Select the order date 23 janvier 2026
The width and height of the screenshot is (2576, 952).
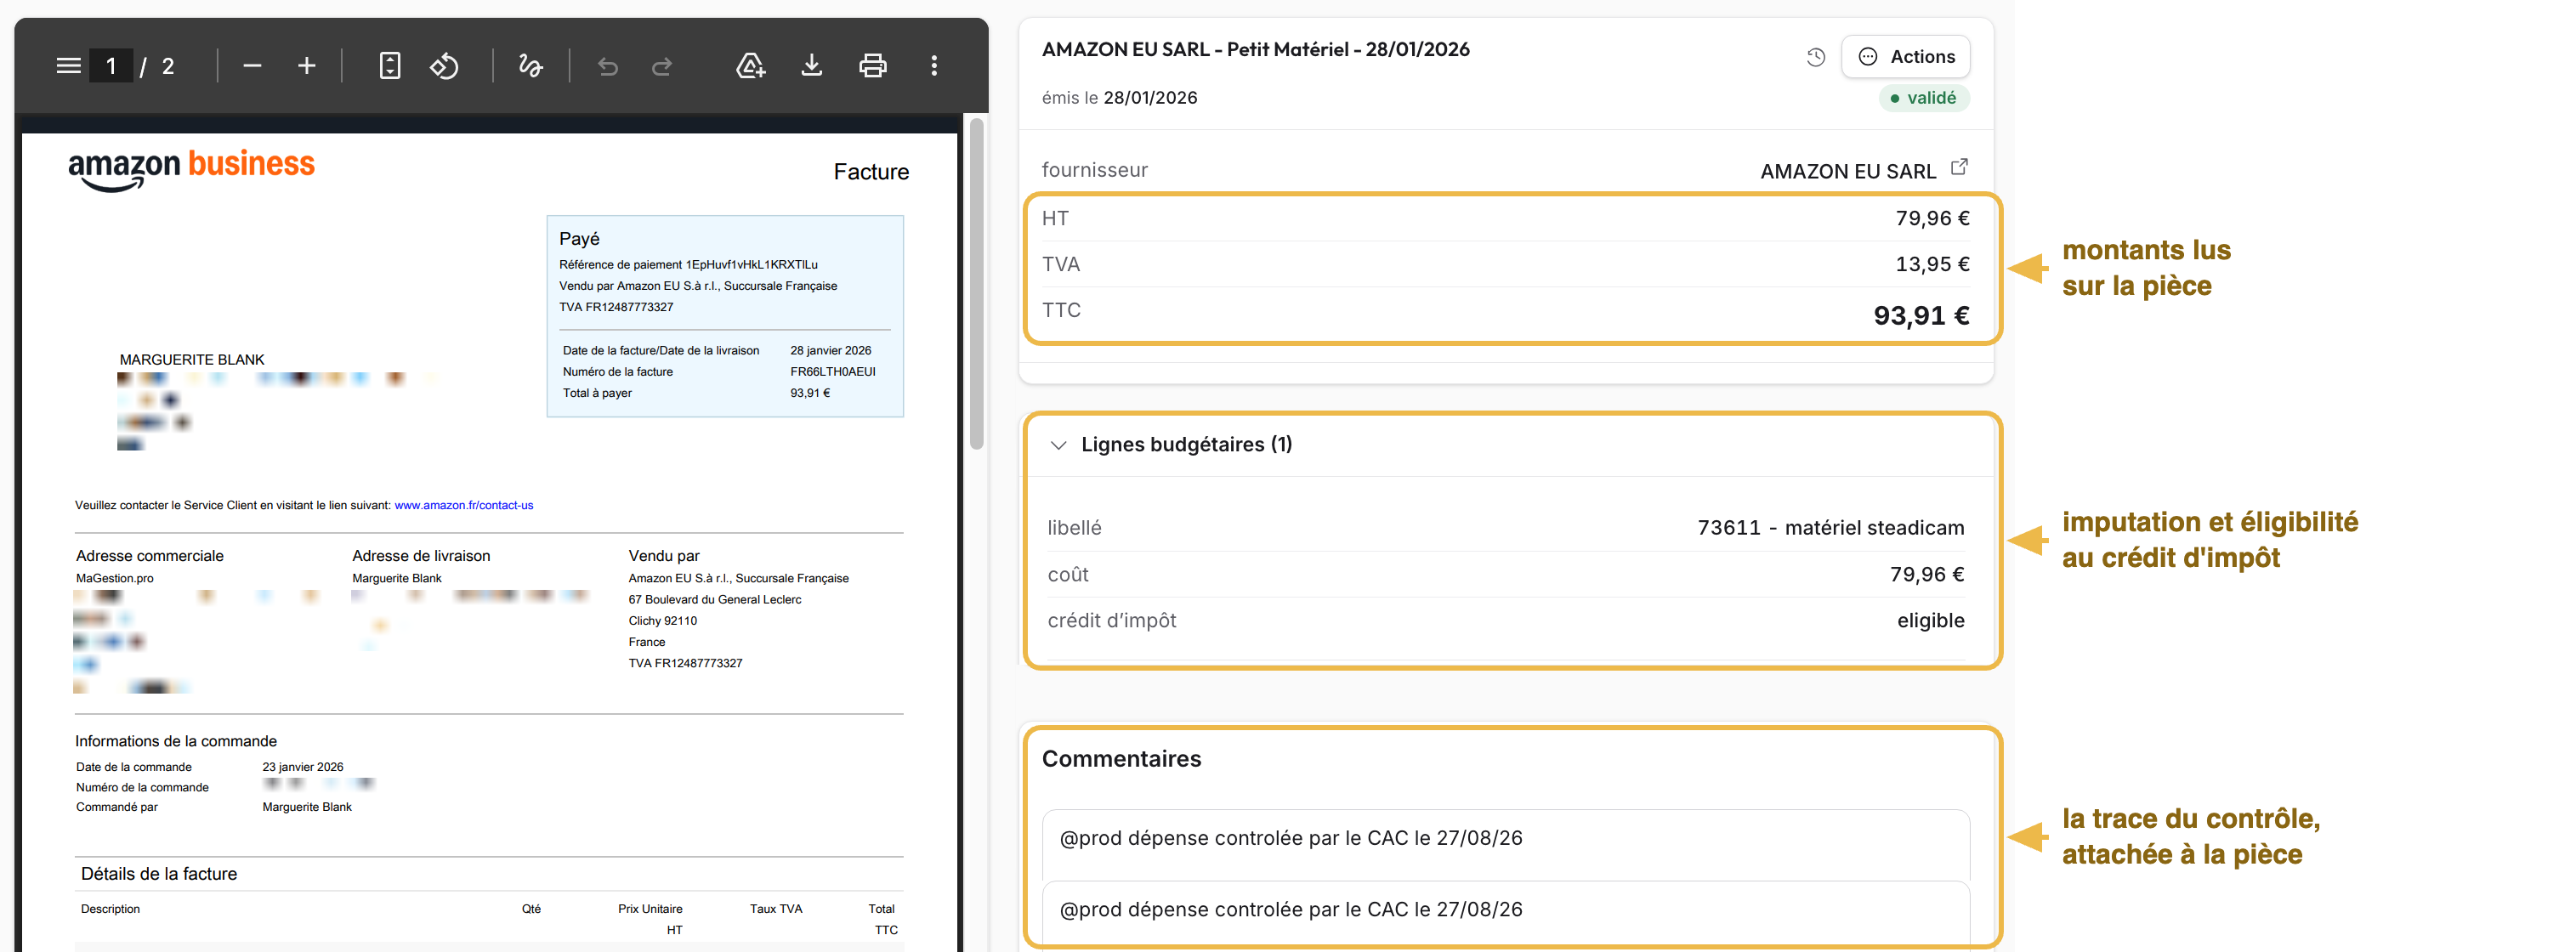point(303,767)
